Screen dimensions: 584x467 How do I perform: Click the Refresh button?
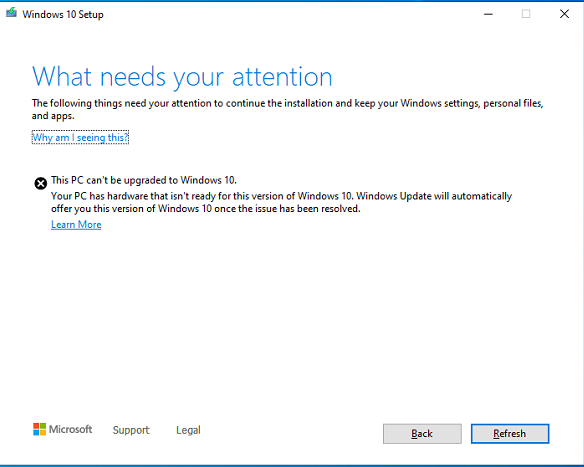tap(510, 433)
